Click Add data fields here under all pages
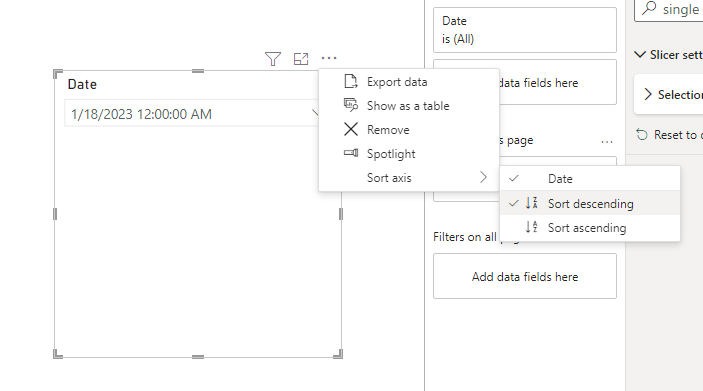This screenshot has height=391, width=703. [x=525, y=276]
